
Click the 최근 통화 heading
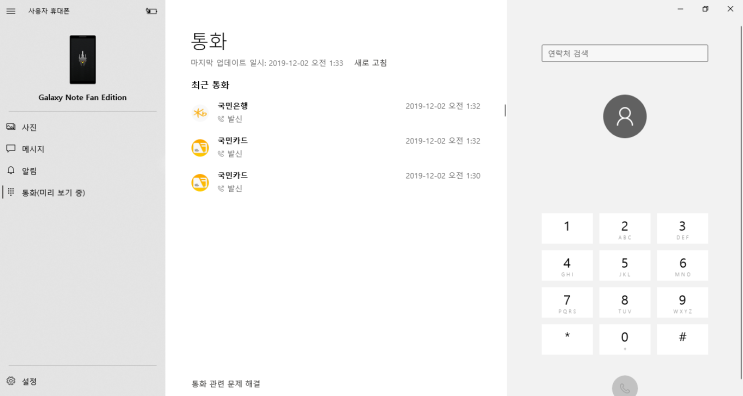click(x=210, y=85)
